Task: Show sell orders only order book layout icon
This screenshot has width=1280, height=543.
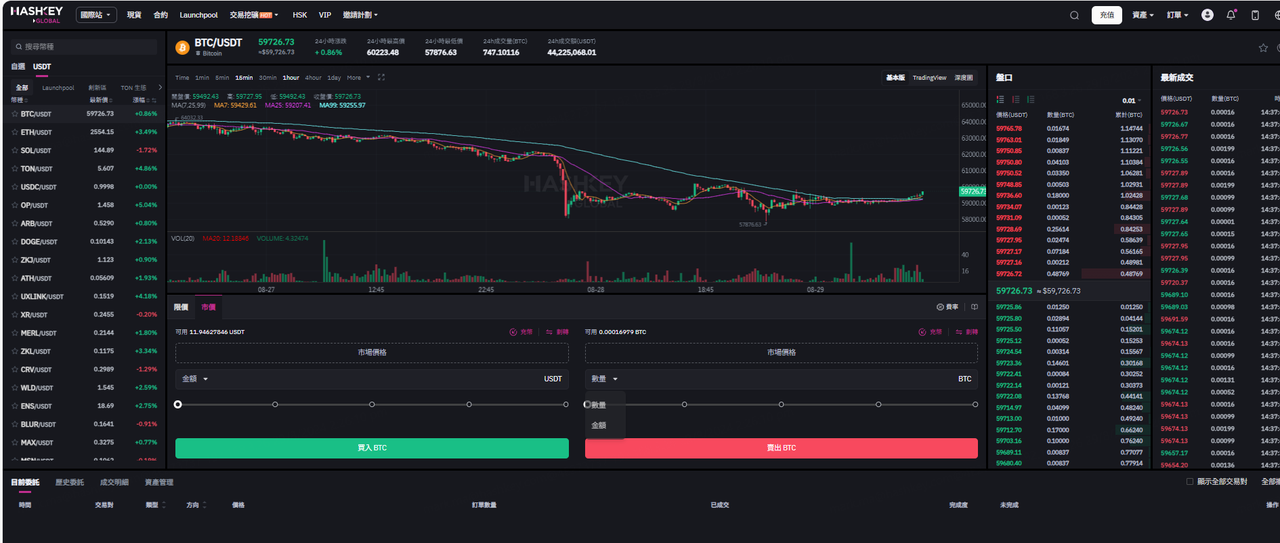Action: pos(1016,100)
